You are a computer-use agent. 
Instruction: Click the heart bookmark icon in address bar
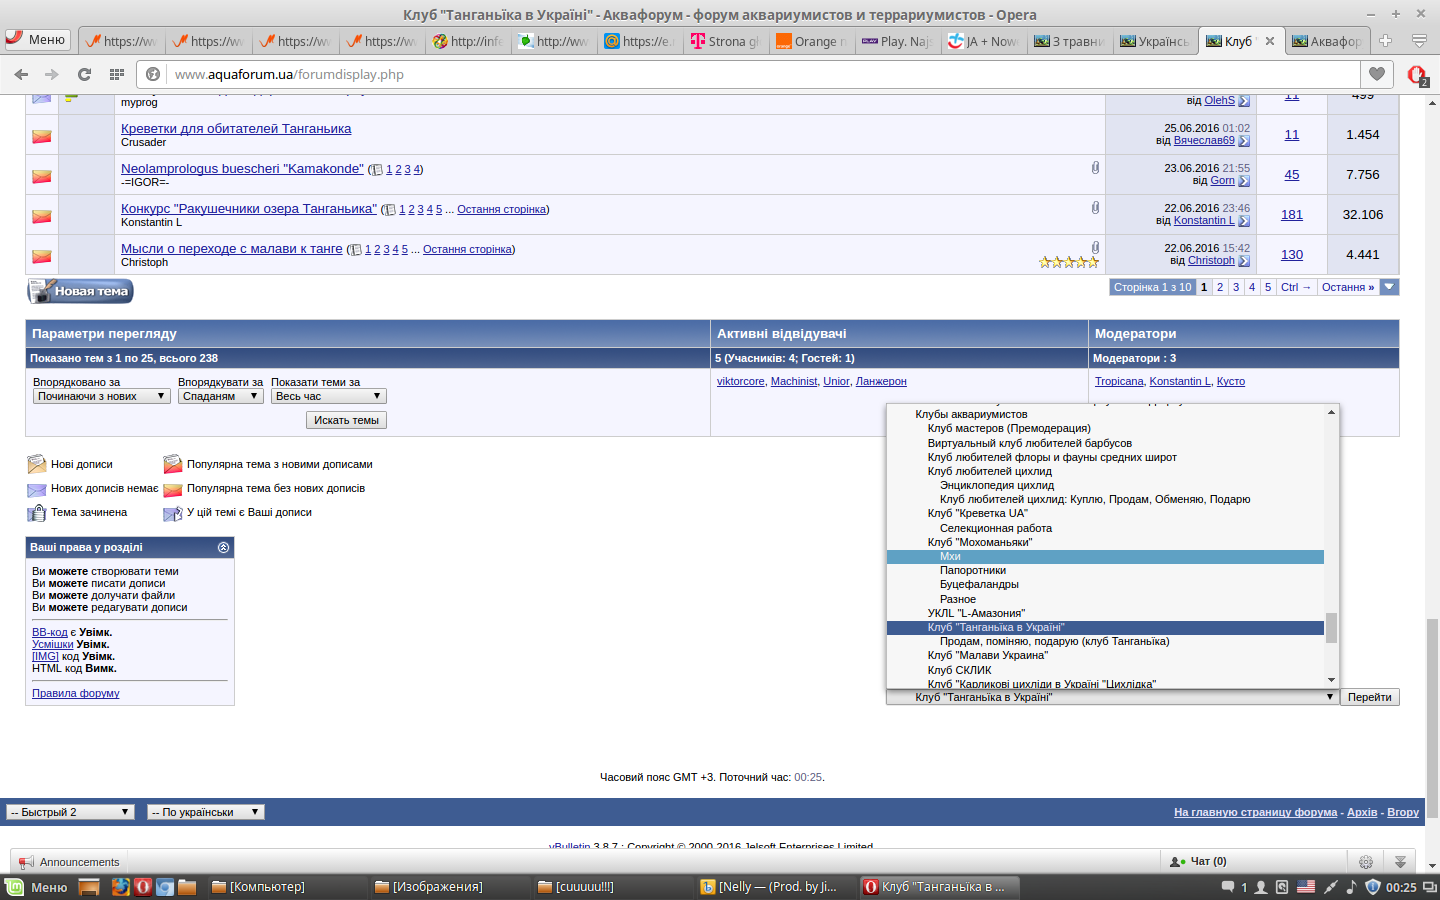click(1377, 74)
